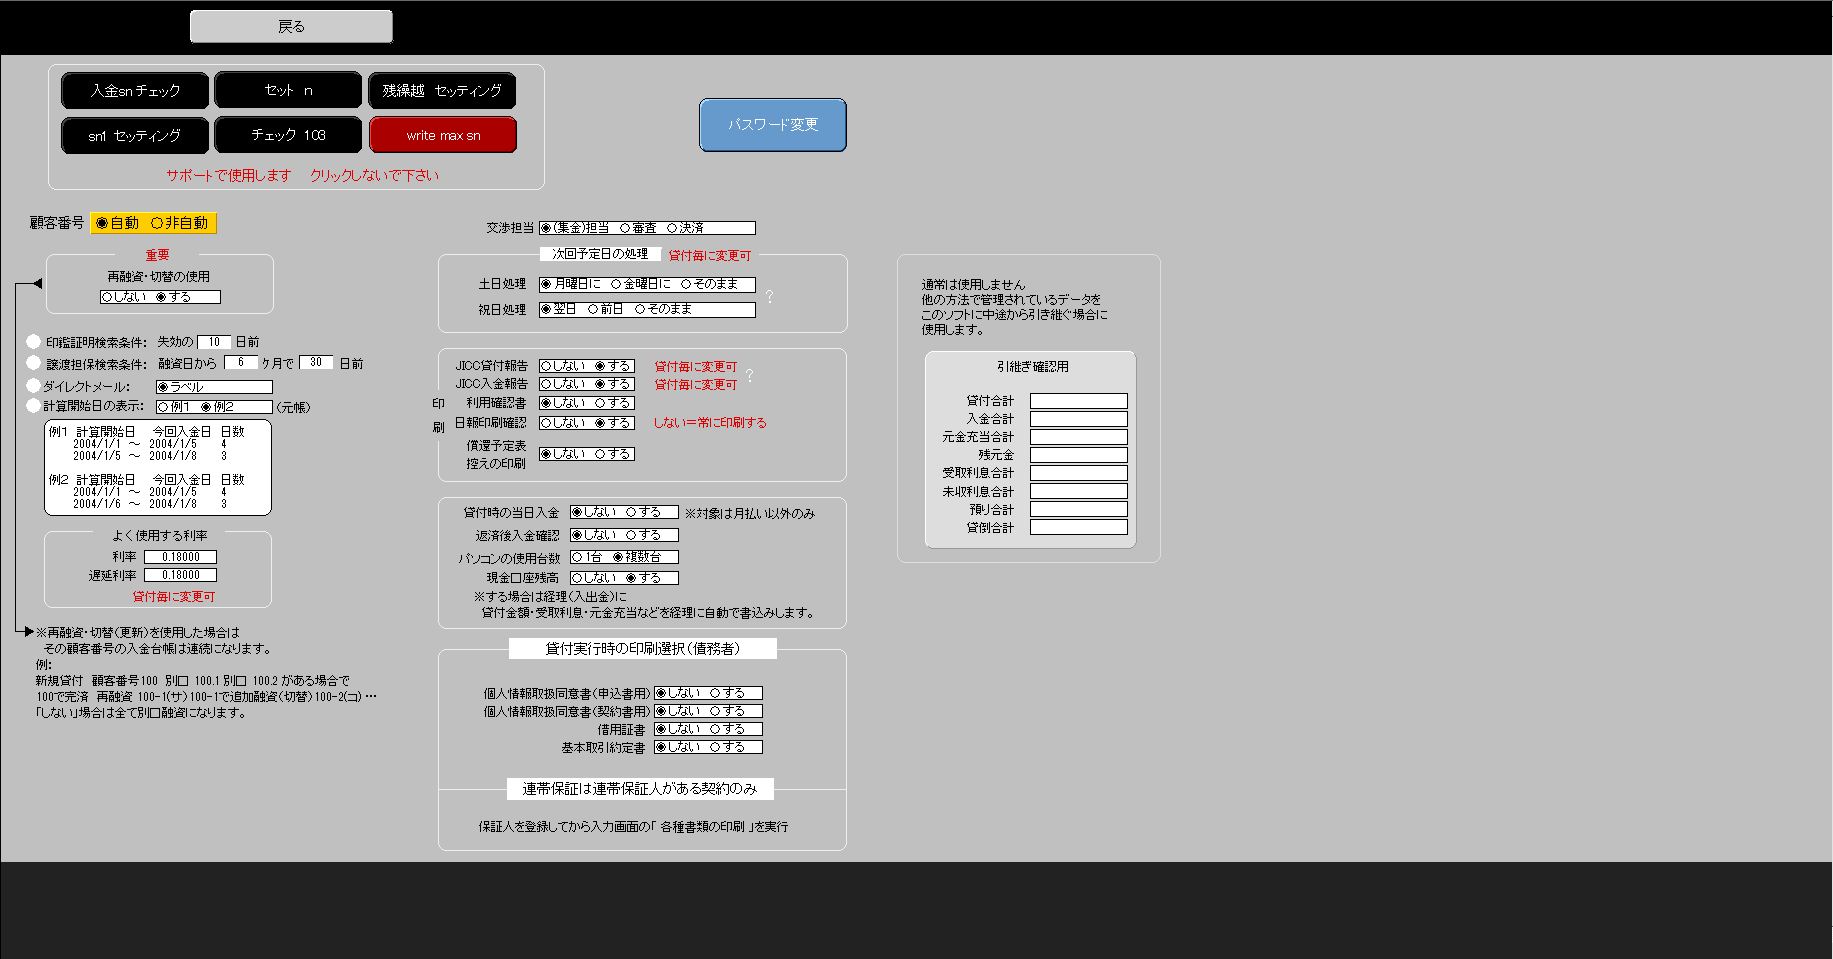Click the 利率 input field
1833x959 pixels.
point(181,557)
